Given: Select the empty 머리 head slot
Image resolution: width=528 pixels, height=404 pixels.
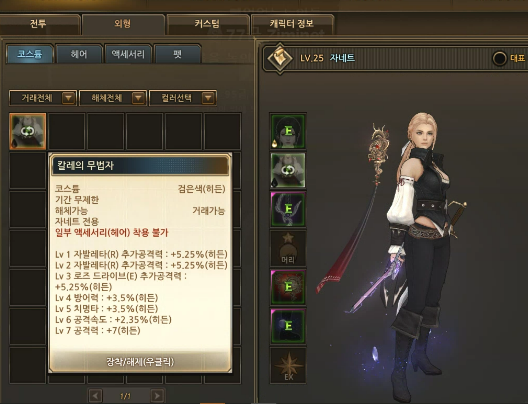Looking at the screenshot, I should coord(288,248).
